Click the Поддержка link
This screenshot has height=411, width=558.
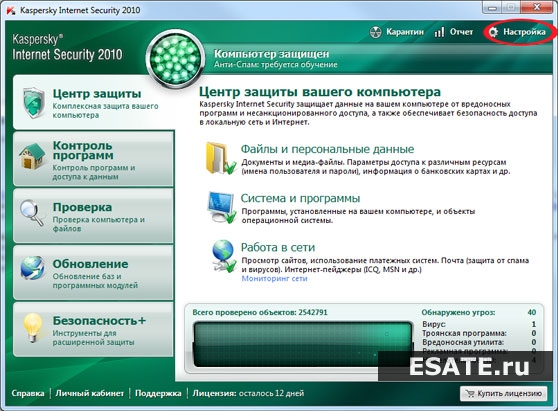[x=158, y=393]
